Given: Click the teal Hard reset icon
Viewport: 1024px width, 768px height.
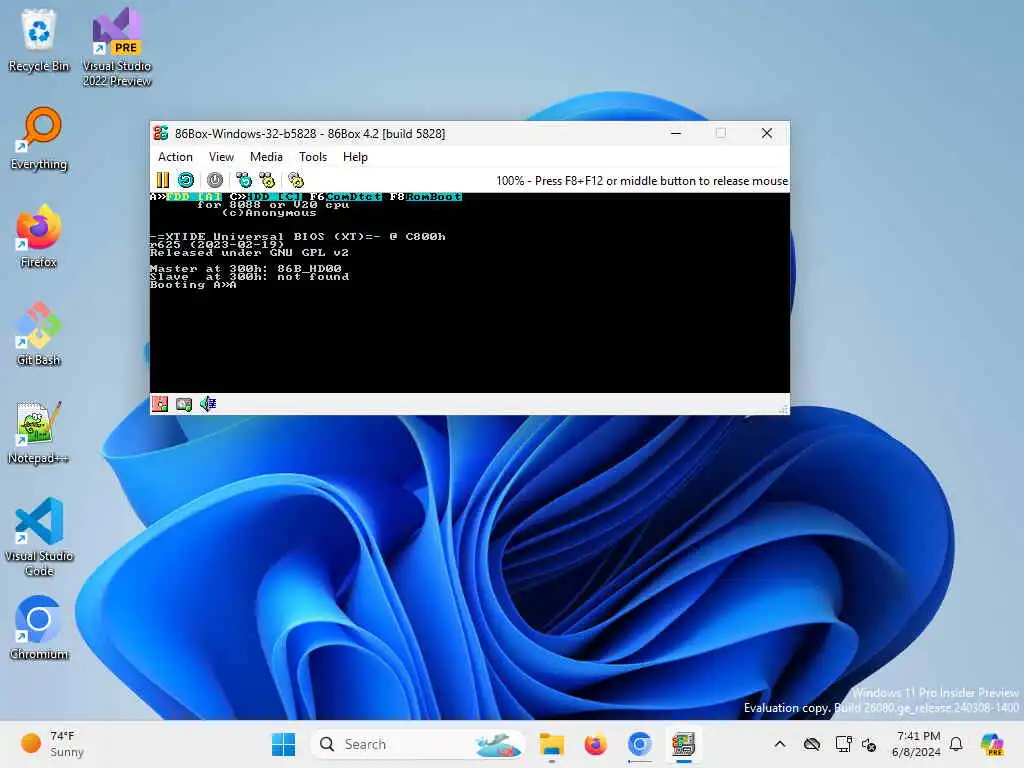Looking at the screenshot, I should 186,180.
